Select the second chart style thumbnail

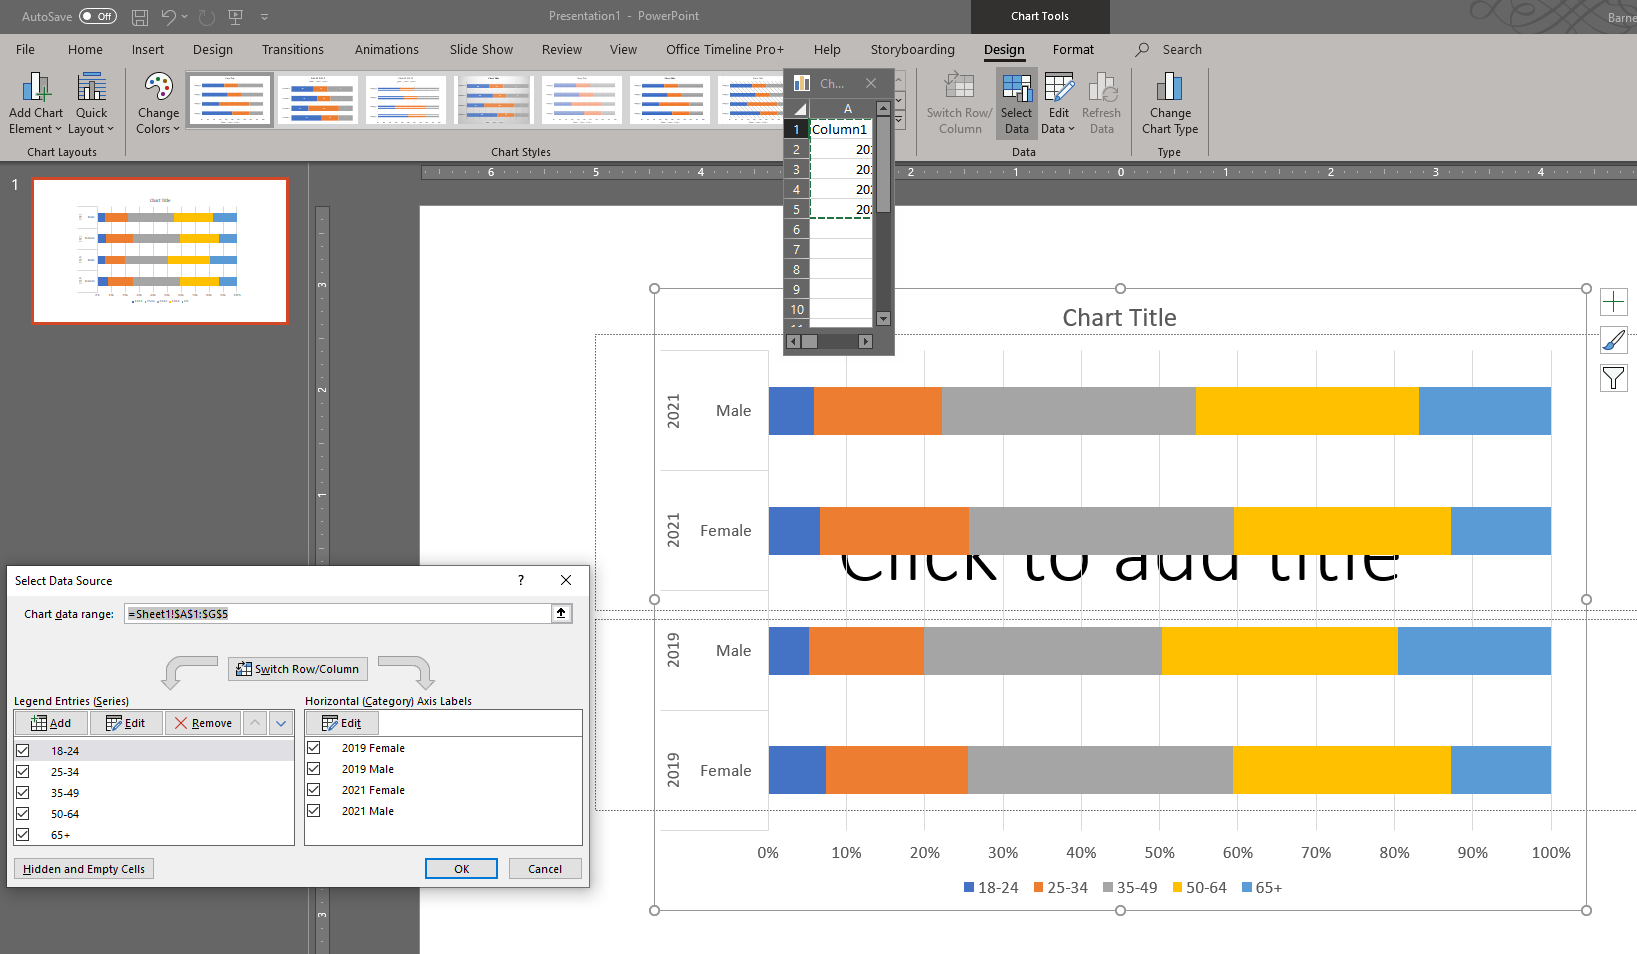(x=318, y=100)
